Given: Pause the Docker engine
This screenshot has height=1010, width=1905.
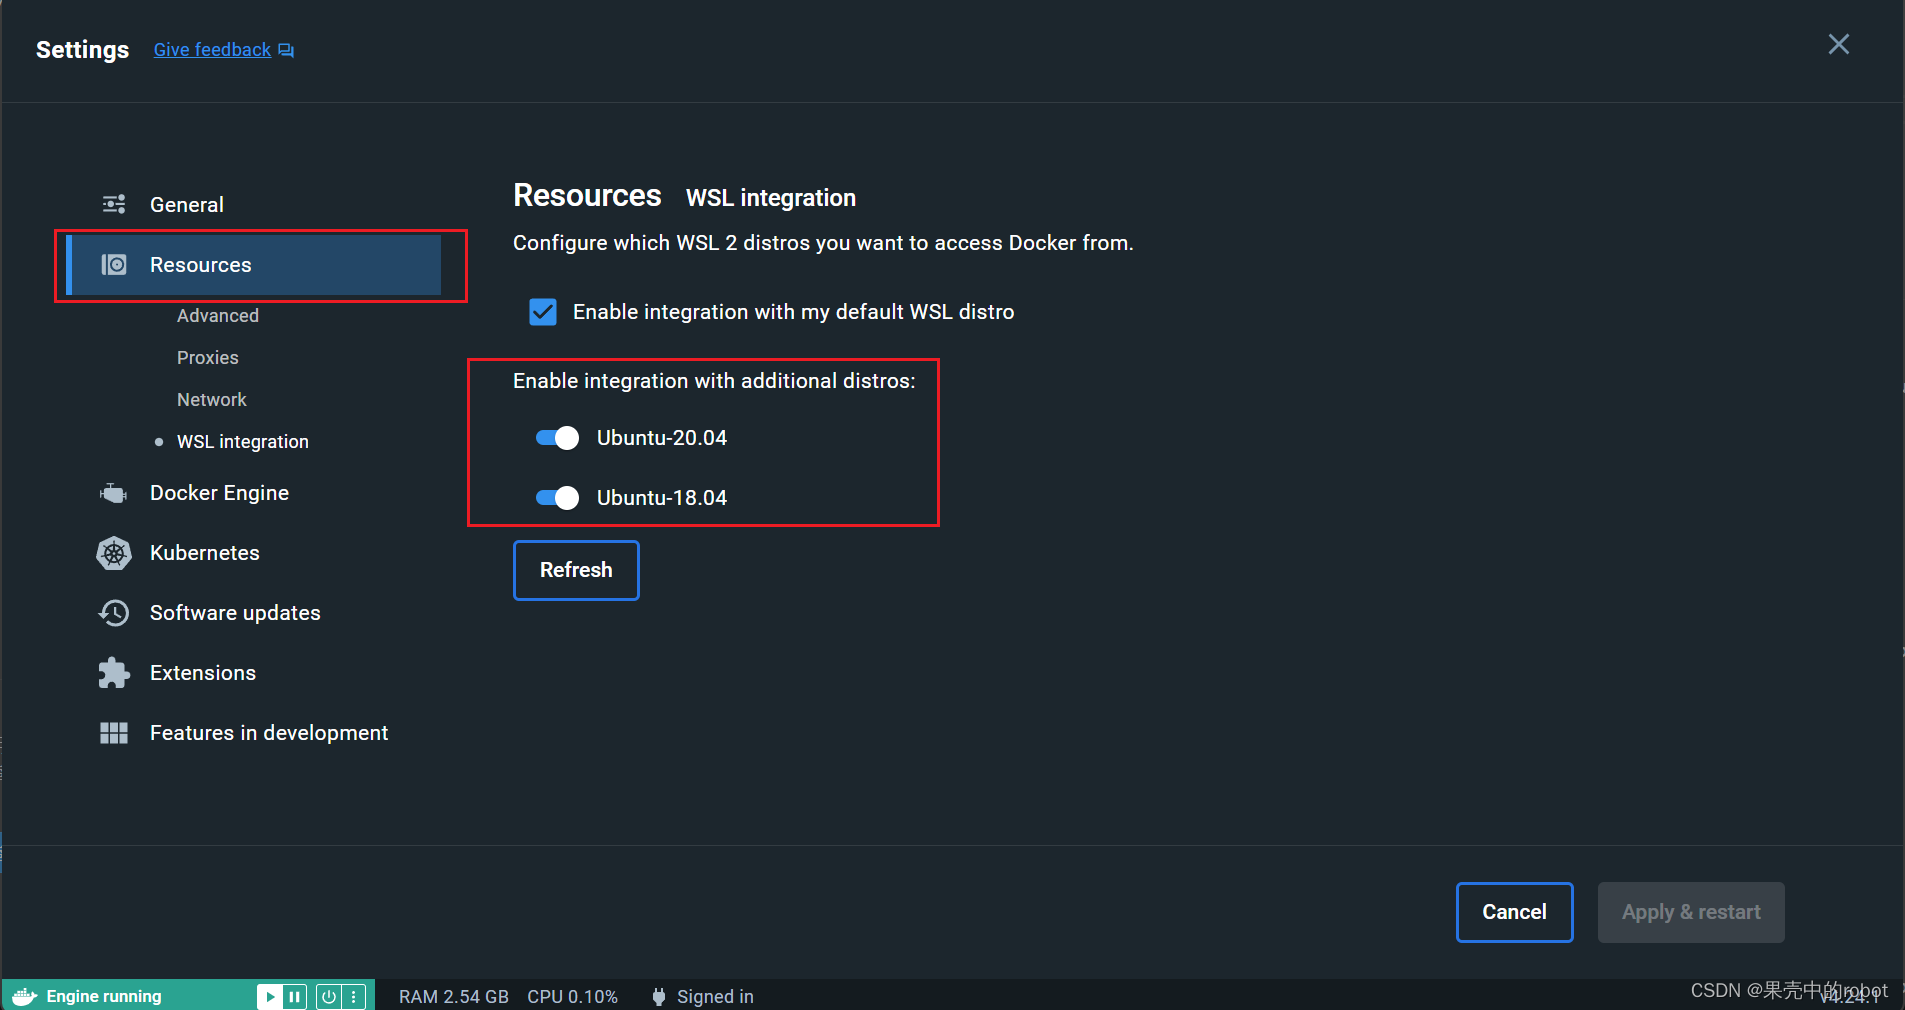Looking at the screenshot, I should (x=295, y=996).
